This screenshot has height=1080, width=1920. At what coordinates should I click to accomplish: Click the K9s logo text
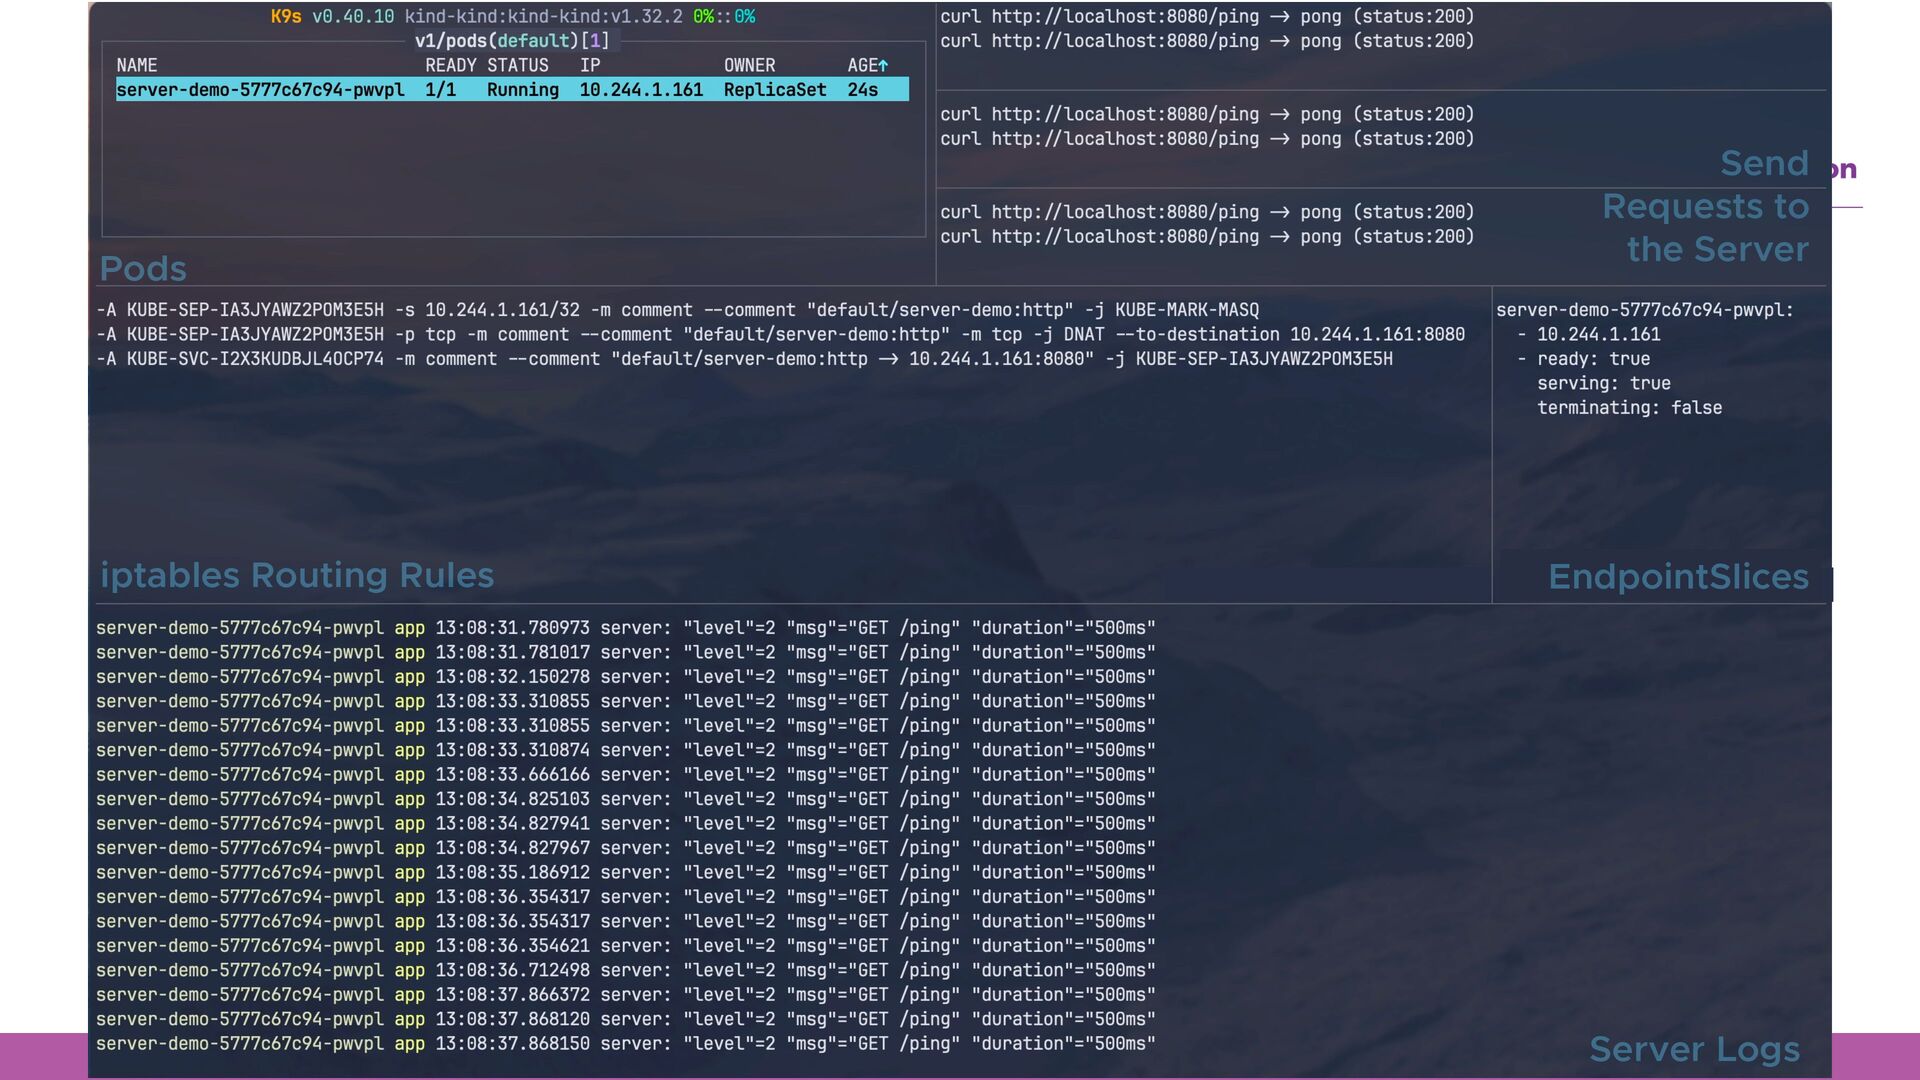click(x=285, y=17)
